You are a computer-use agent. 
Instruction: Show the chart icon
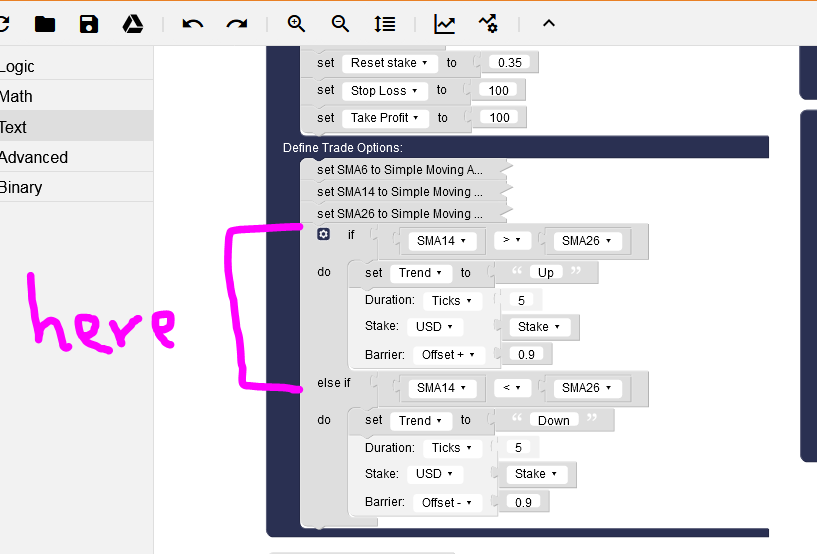click(444, 24)
